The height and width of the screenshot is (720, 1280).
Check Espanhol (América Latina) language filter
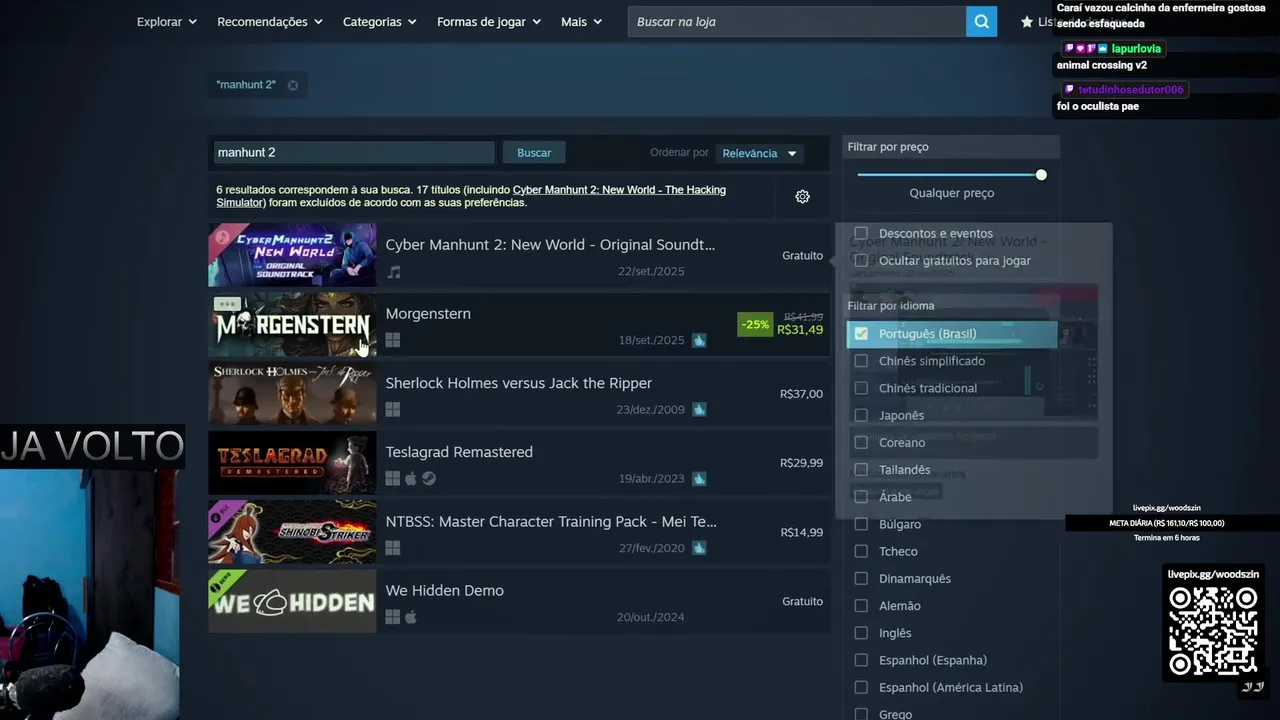(861, 687)
